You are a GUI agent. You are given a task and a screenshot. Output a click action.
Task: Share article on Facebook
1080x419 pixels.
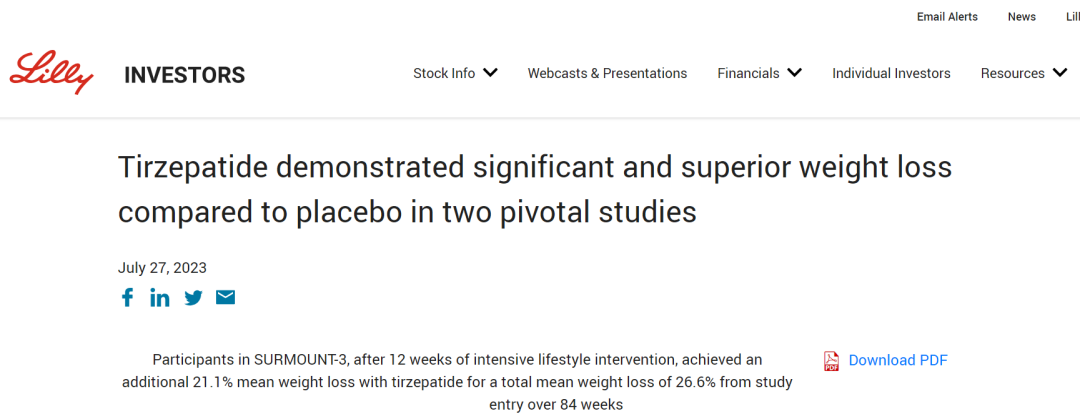[127, 298]
